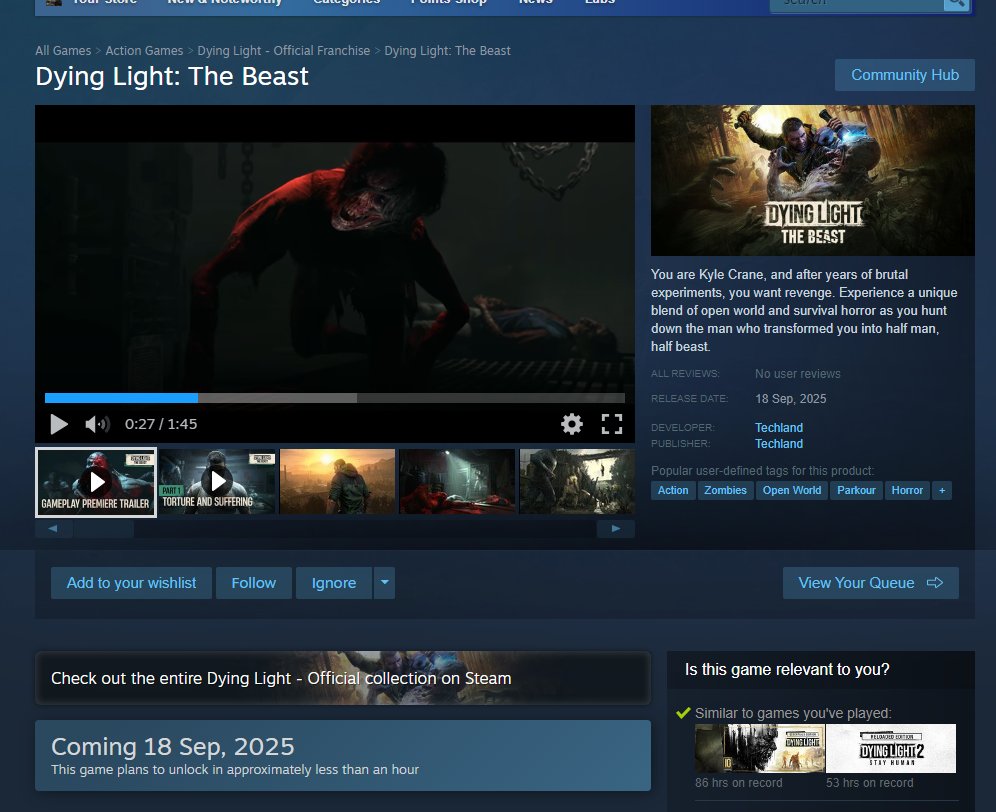
Task: Click the store search magnifier icon
Action: point(956,3)
